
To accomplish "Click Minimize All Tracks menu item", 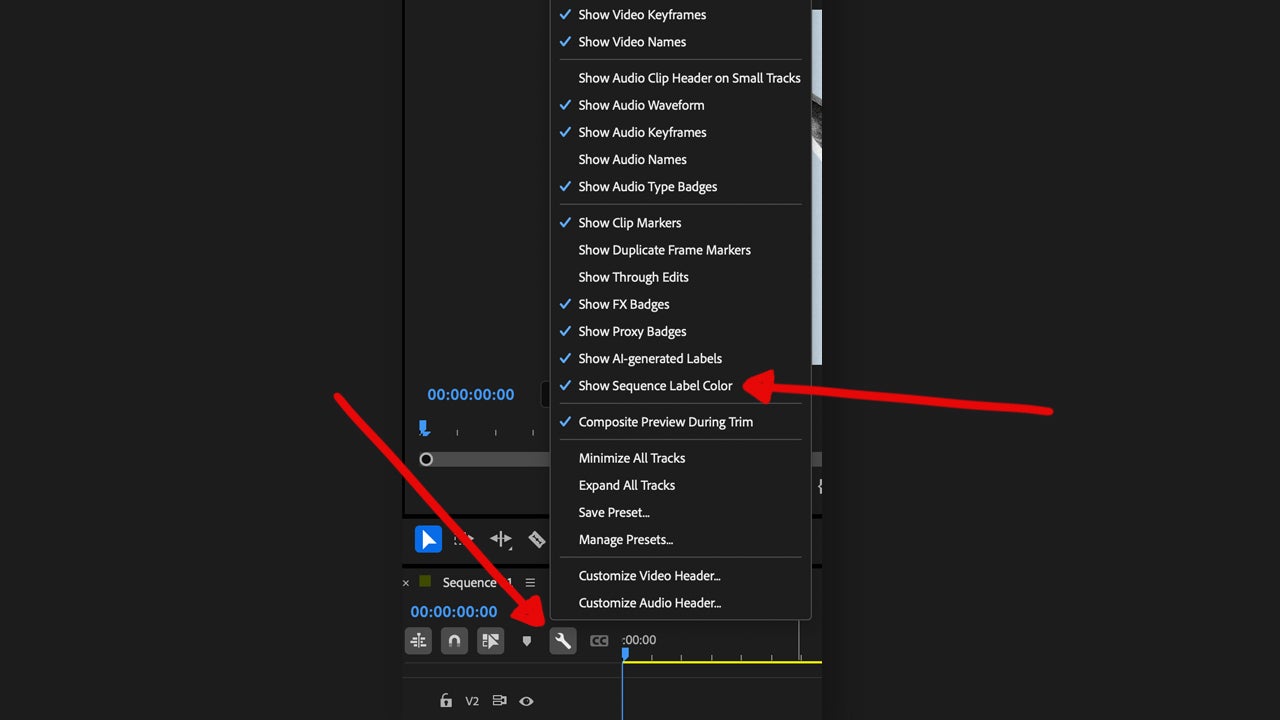I will click(632, 458).
